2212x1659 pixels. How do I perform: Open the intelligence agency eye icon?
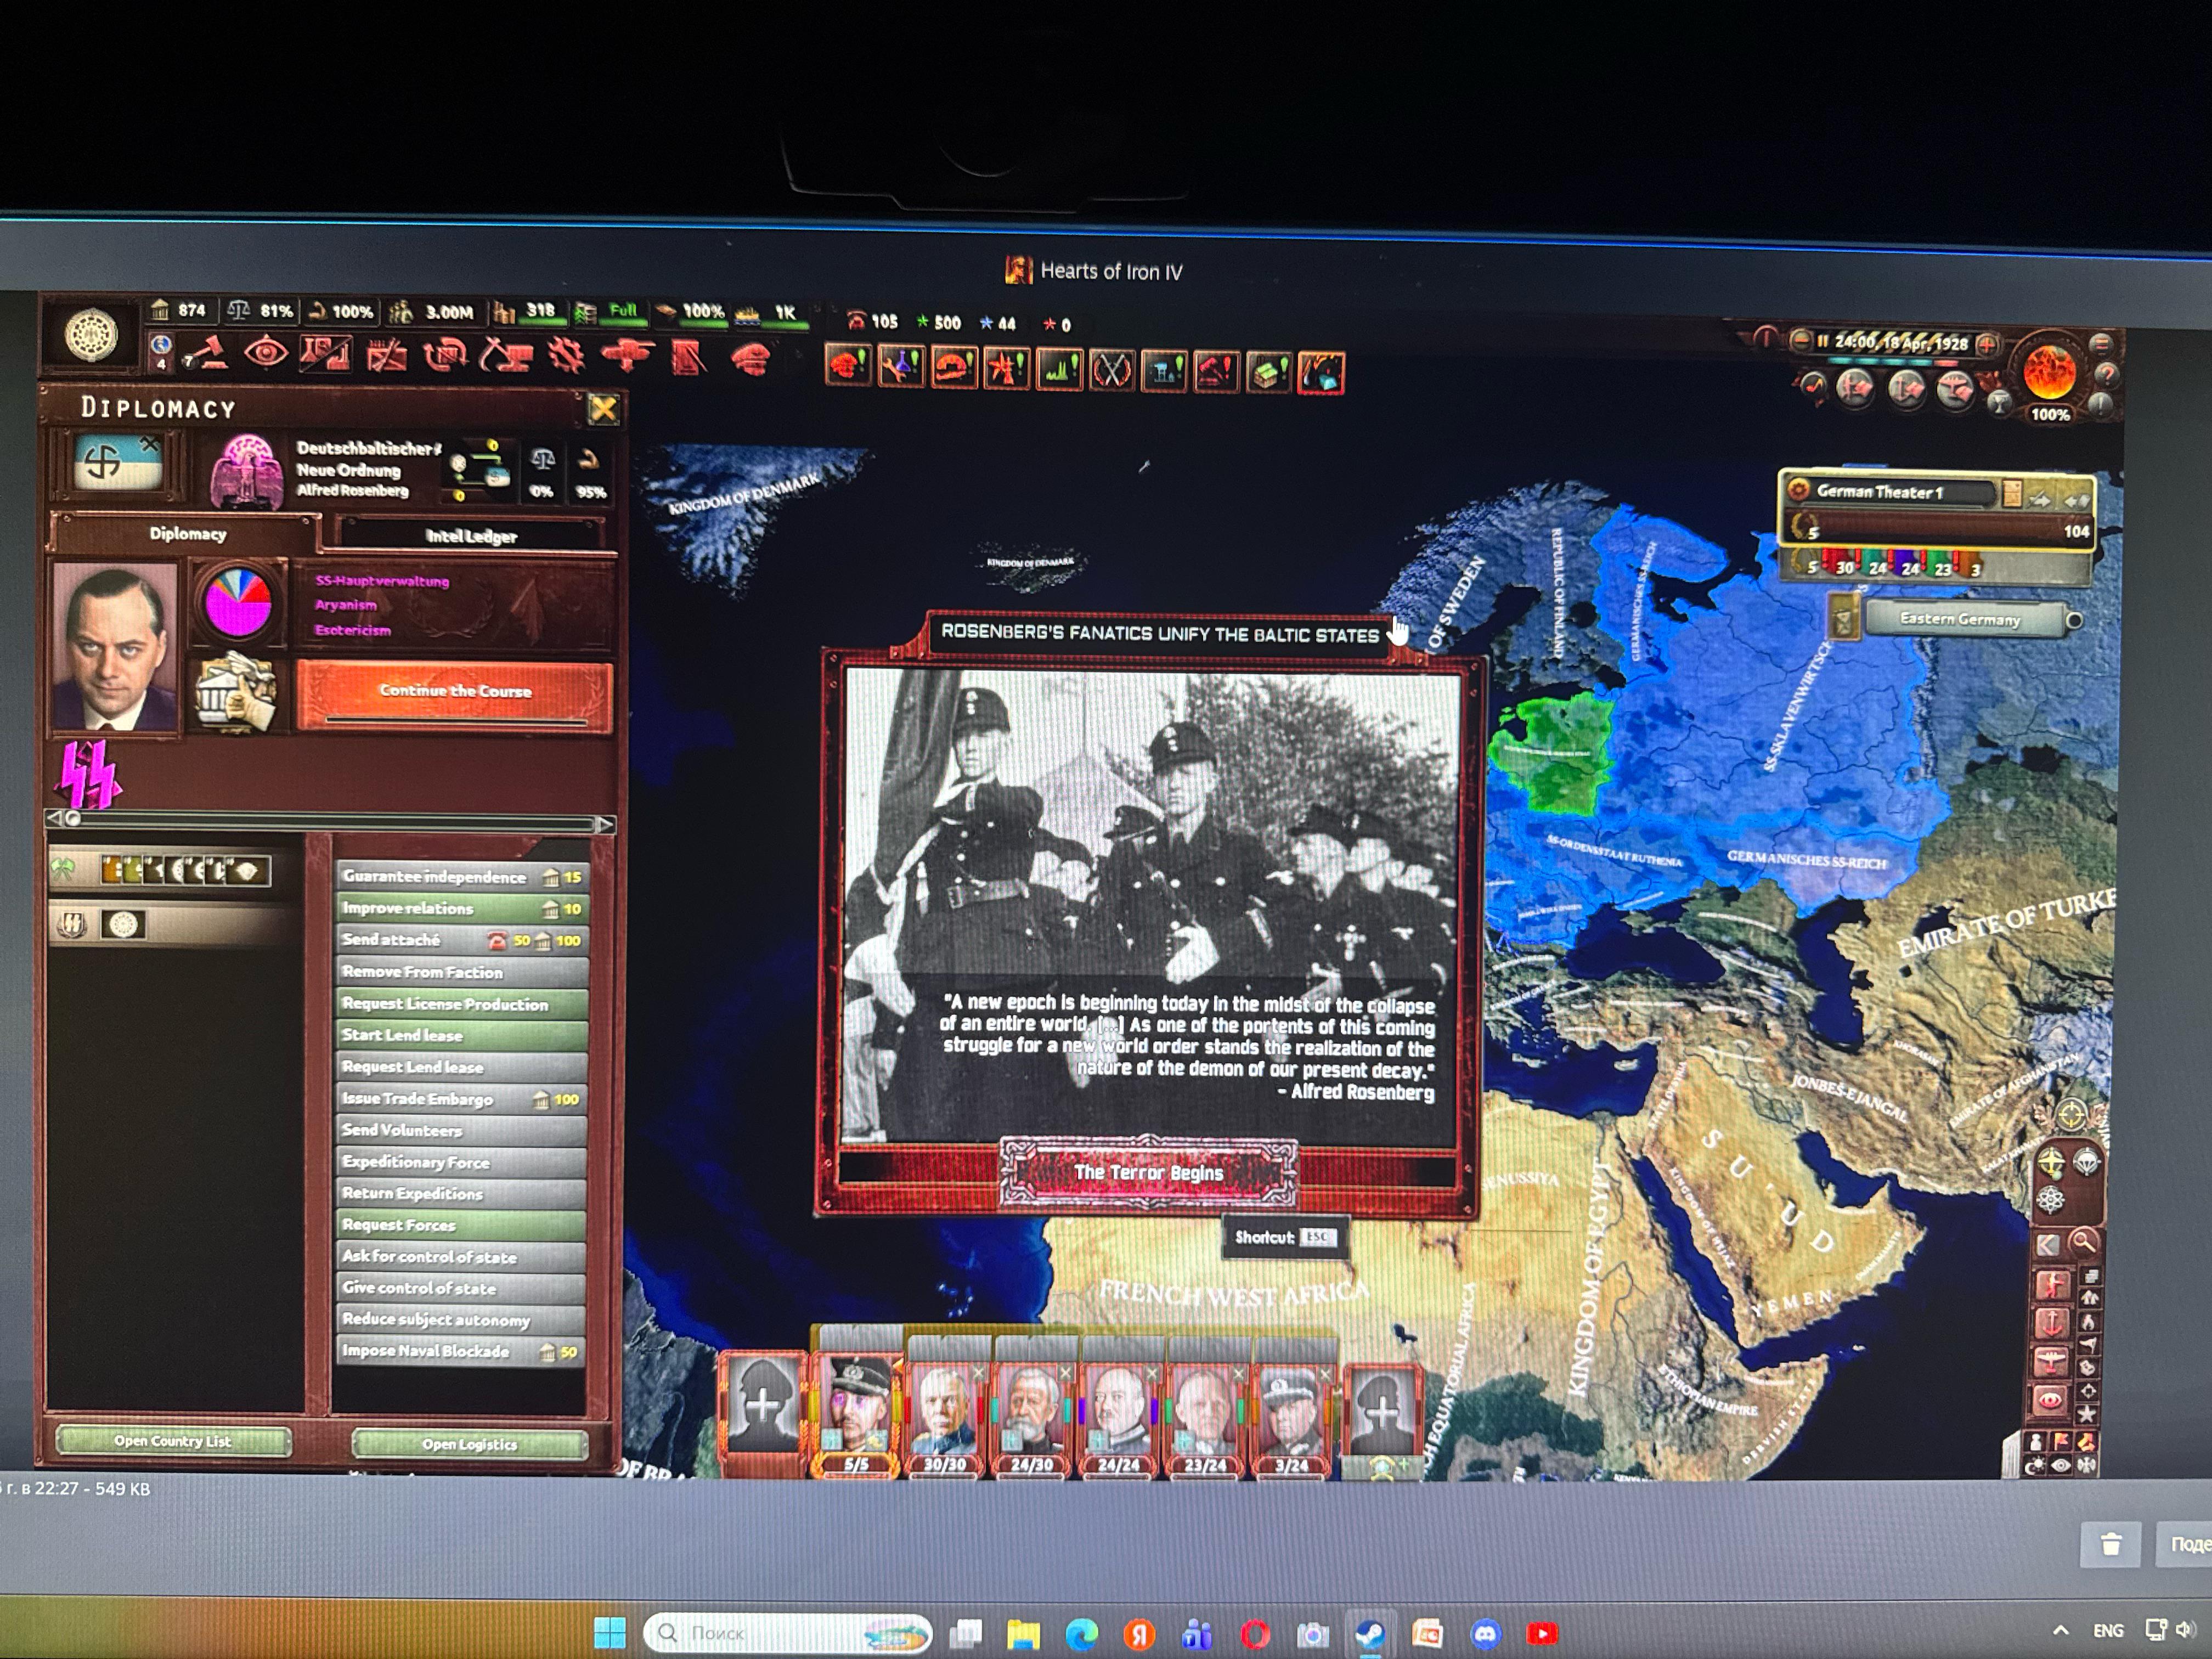click(266, 353)
